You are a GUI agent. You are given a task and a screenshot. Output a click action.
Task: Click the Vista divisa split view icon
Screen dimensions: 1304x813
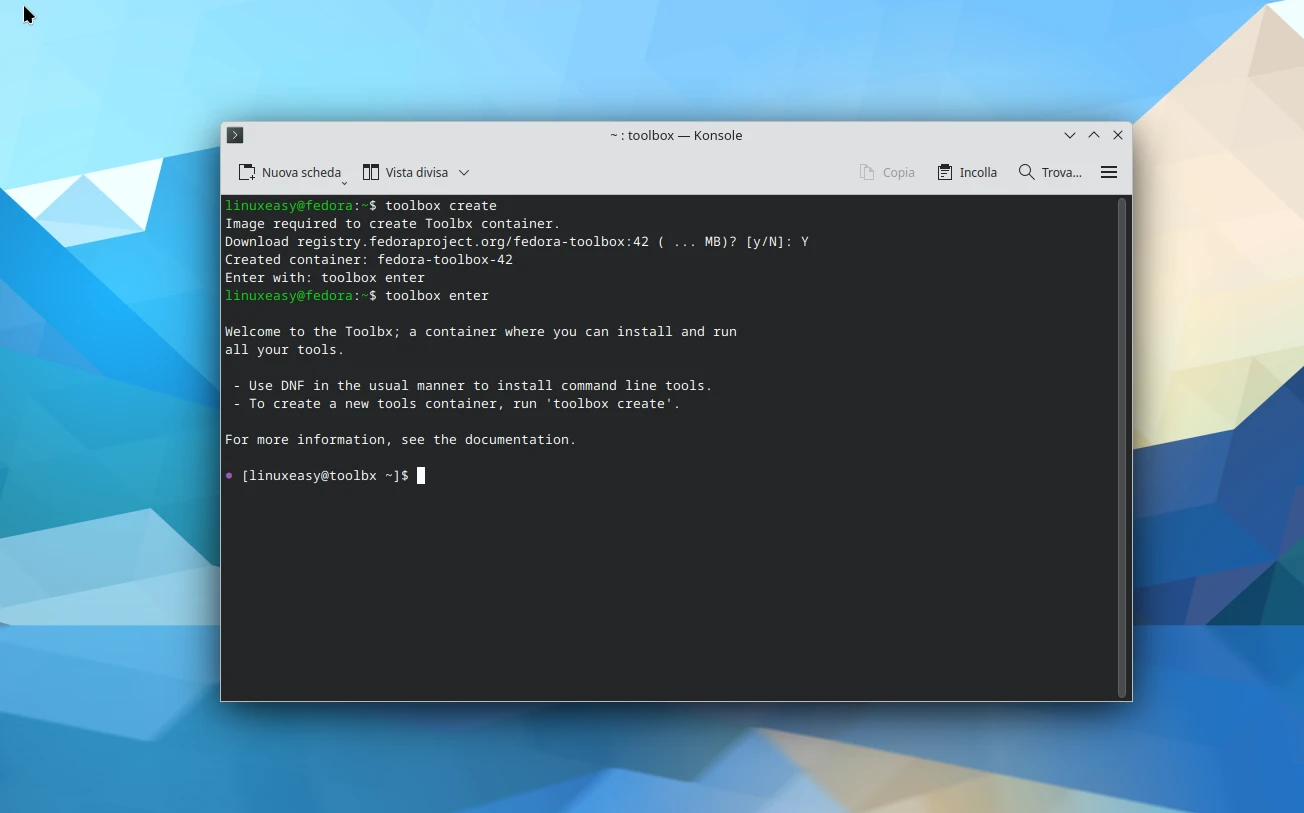[371, 172]
